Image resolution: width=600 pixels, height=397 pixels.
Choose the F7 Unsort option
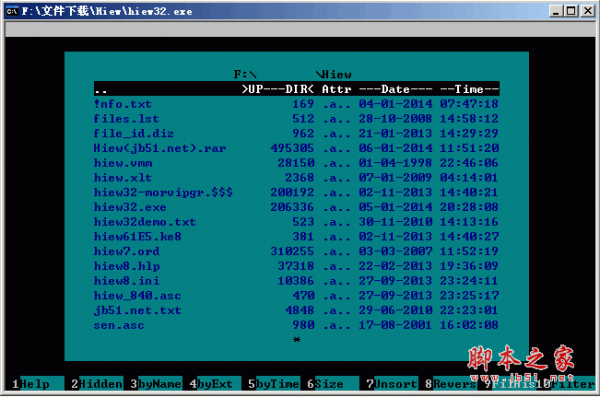coord(392,384)
